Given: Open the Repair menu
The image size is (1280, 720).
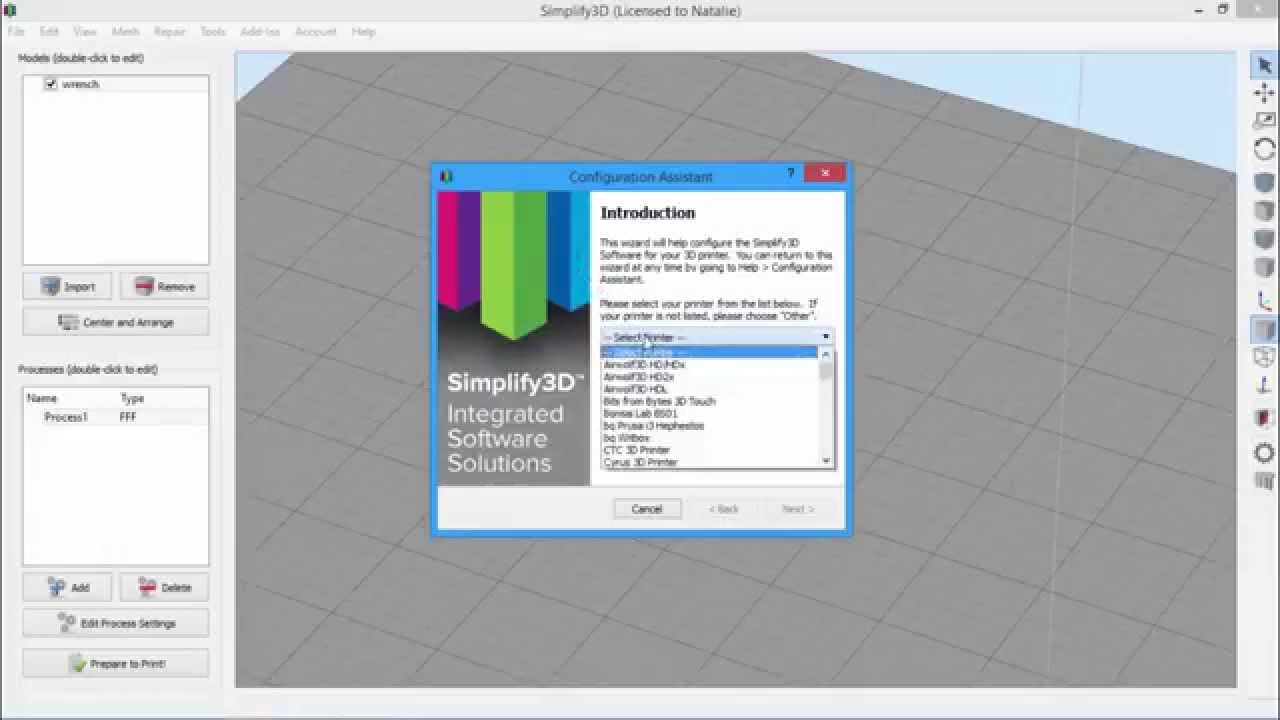Looking at the screenshot, I should [169, 32].
